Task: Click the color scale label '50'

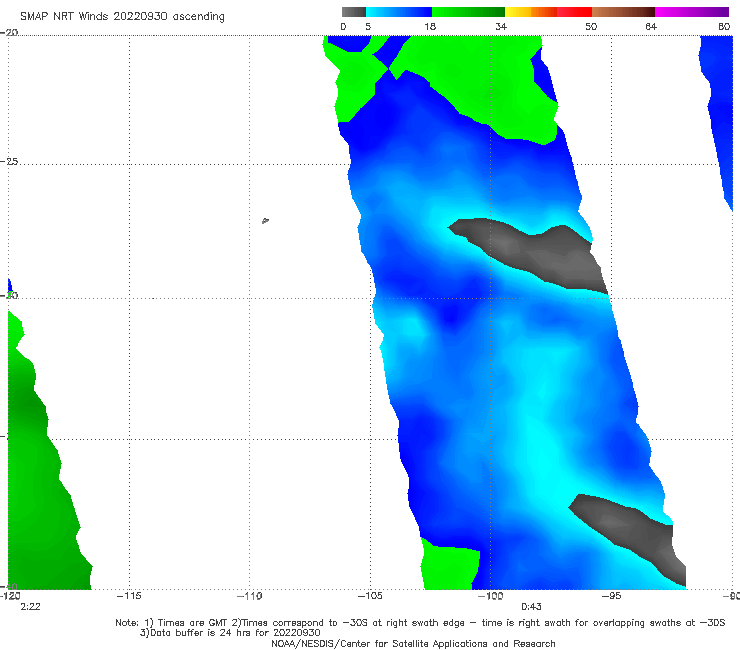Action: coord(591,26)
